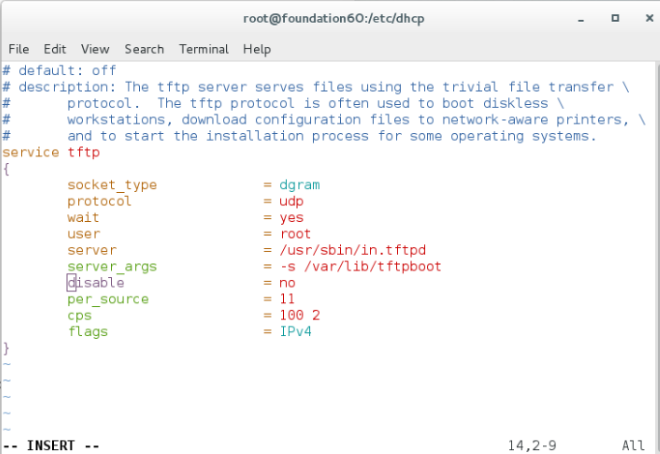
Task: Click 'workstations,' in the comment
Action: (x=120, y=120)
